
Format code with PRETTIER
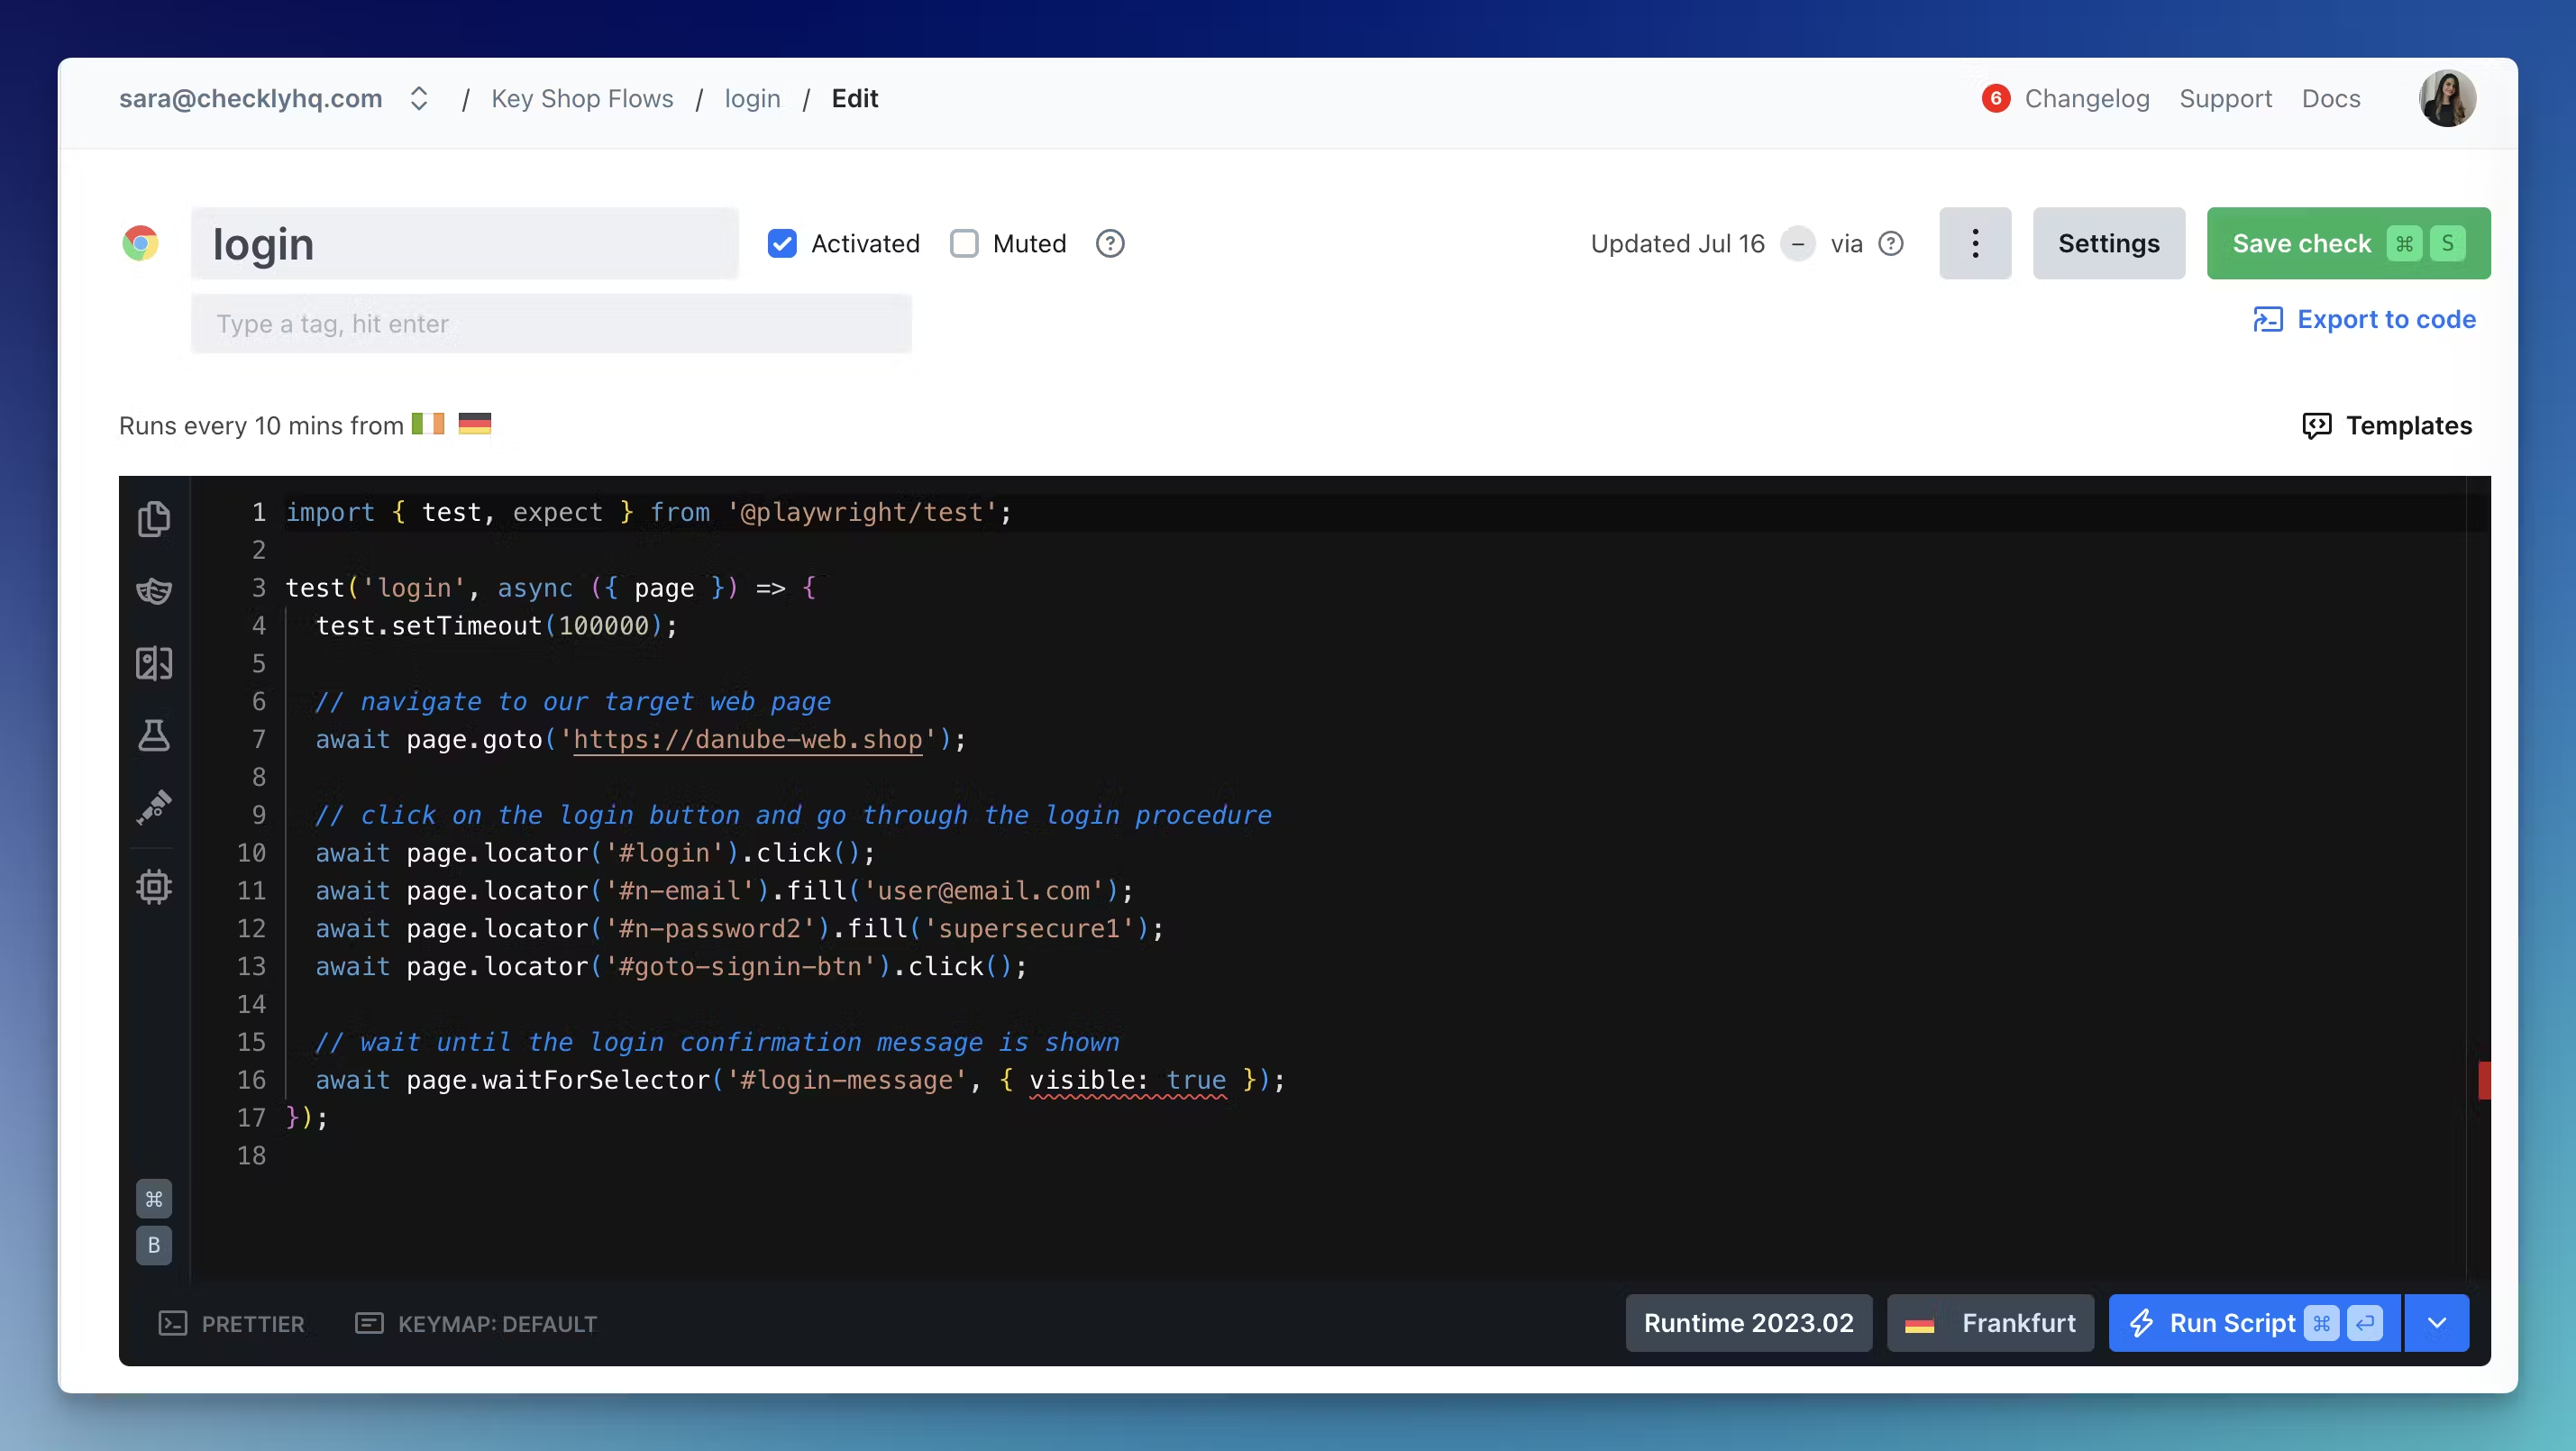(231, 1323)
